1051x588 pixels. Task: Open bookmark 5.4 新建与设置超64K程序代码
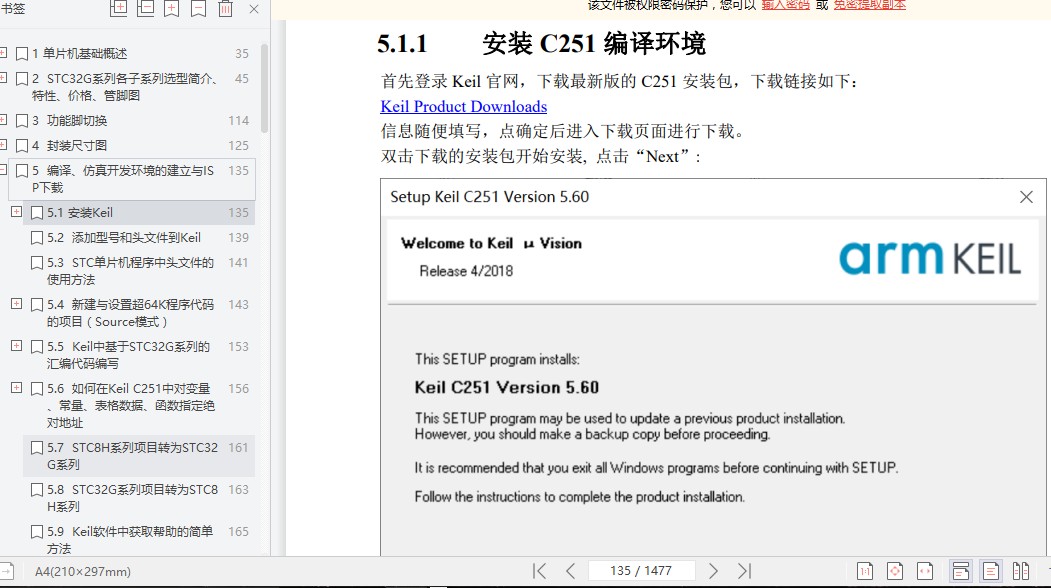[131, 313]
